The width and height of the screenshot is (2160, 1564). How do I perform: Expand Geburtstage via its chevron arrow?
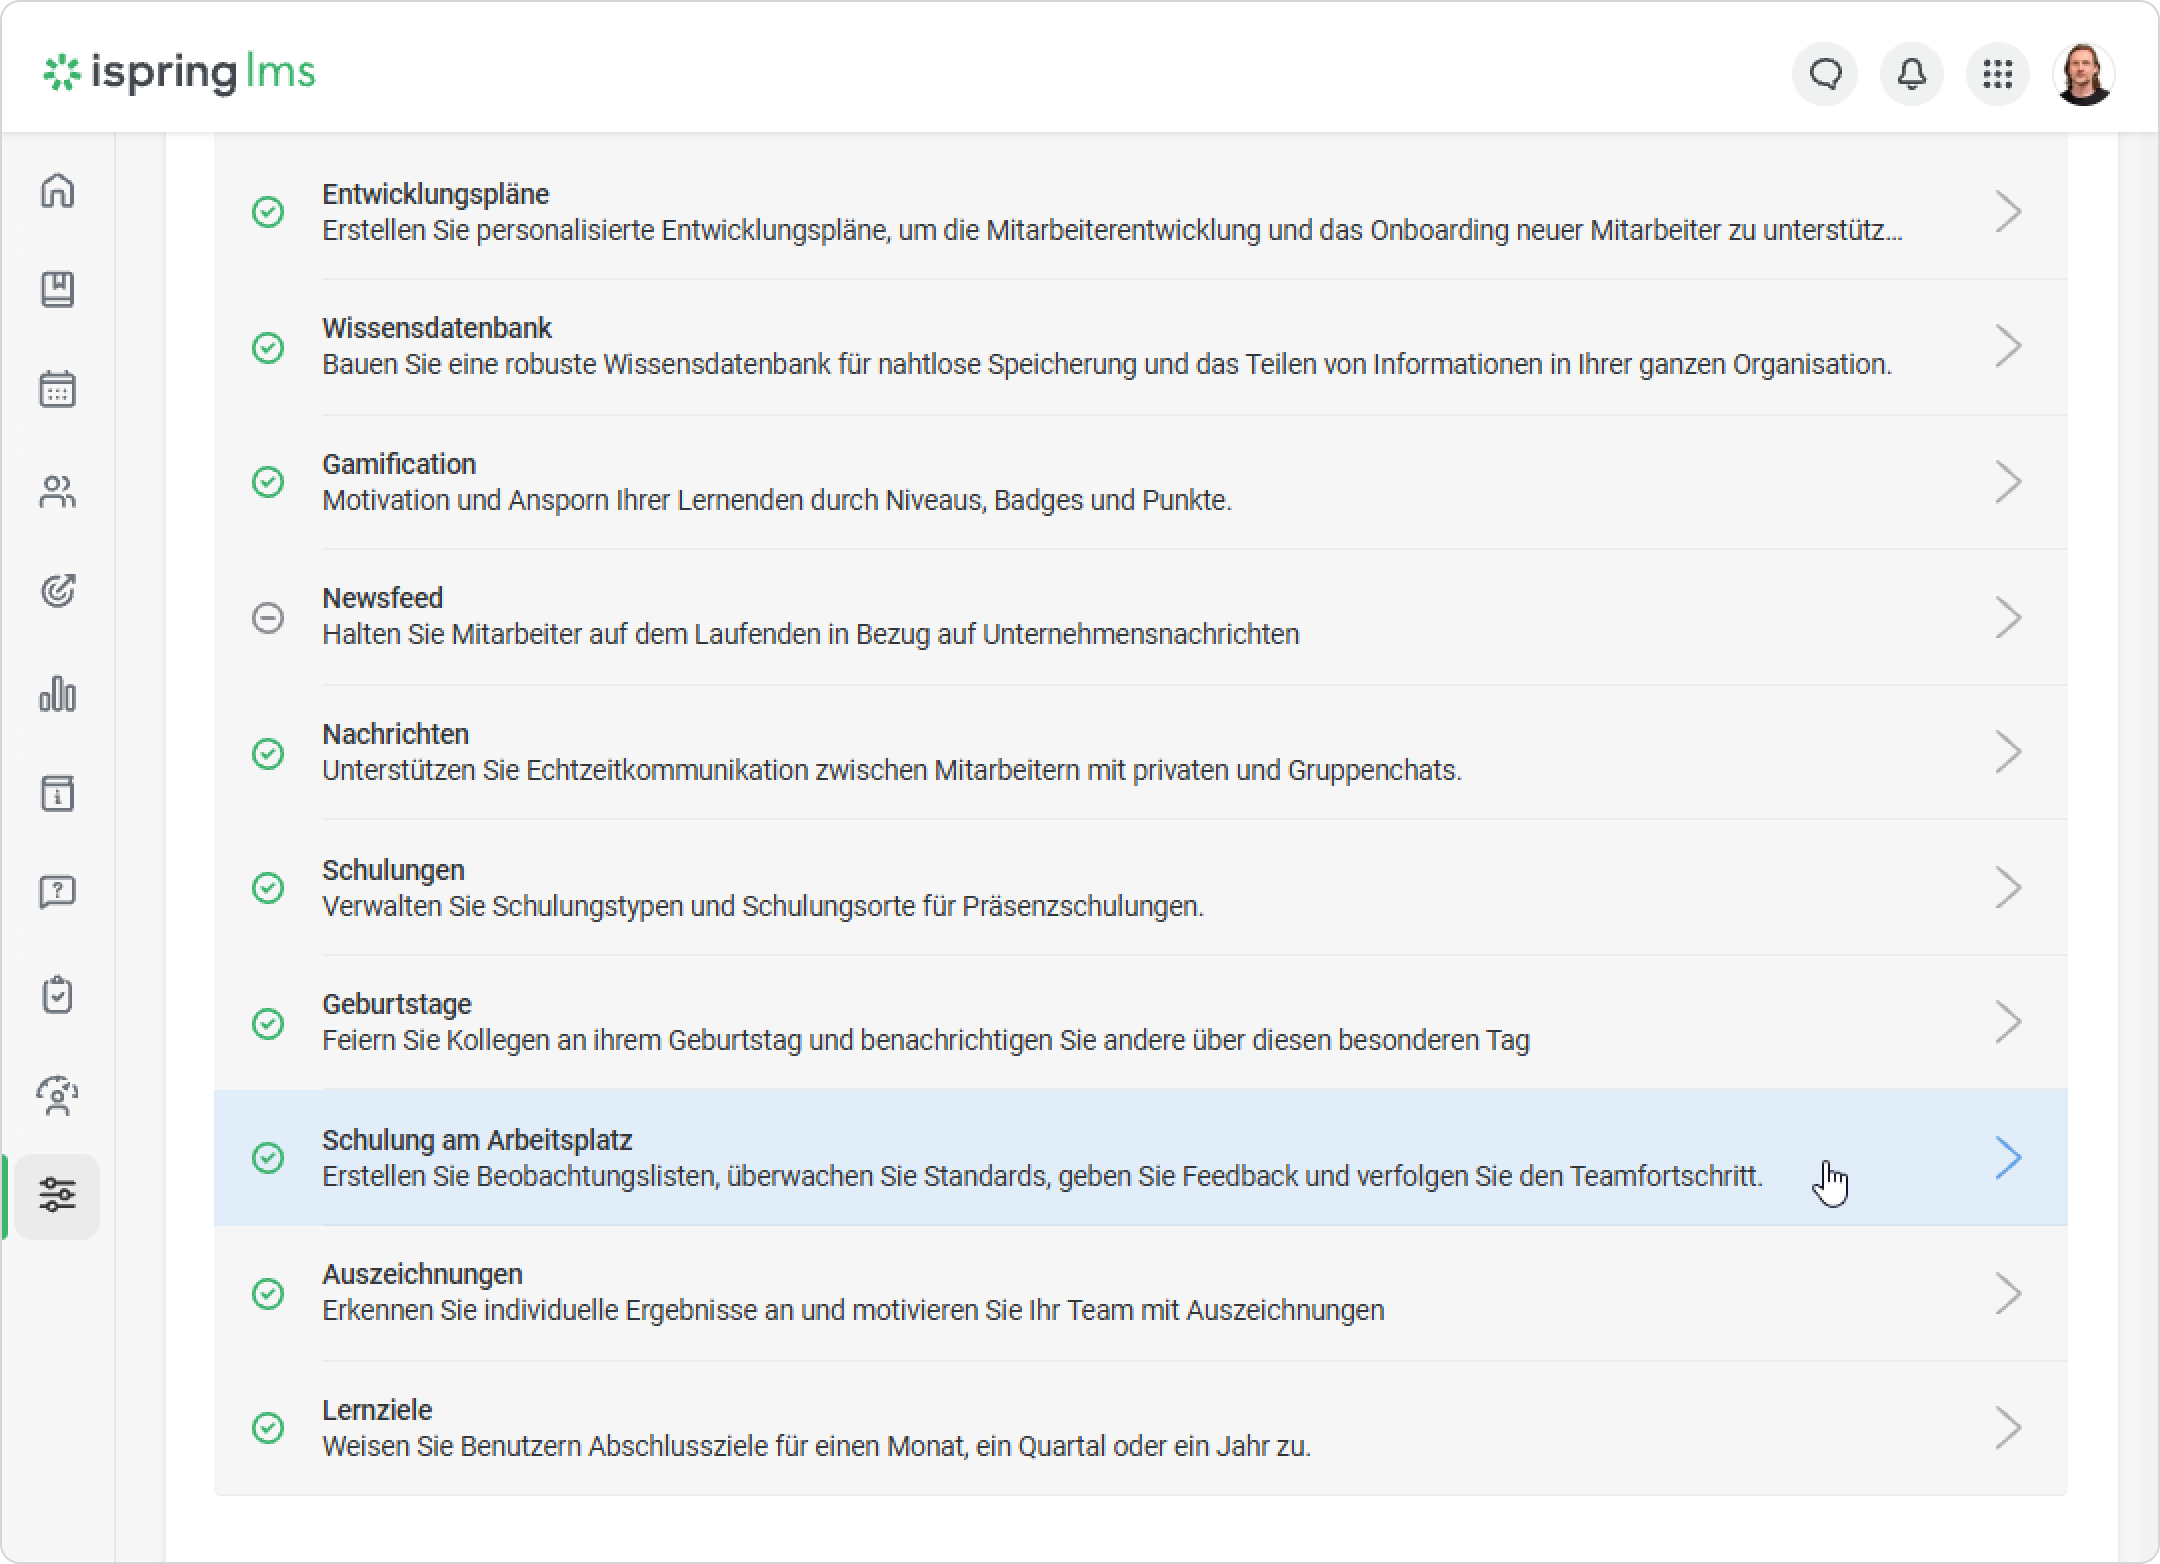[x=2008, y=1022]
